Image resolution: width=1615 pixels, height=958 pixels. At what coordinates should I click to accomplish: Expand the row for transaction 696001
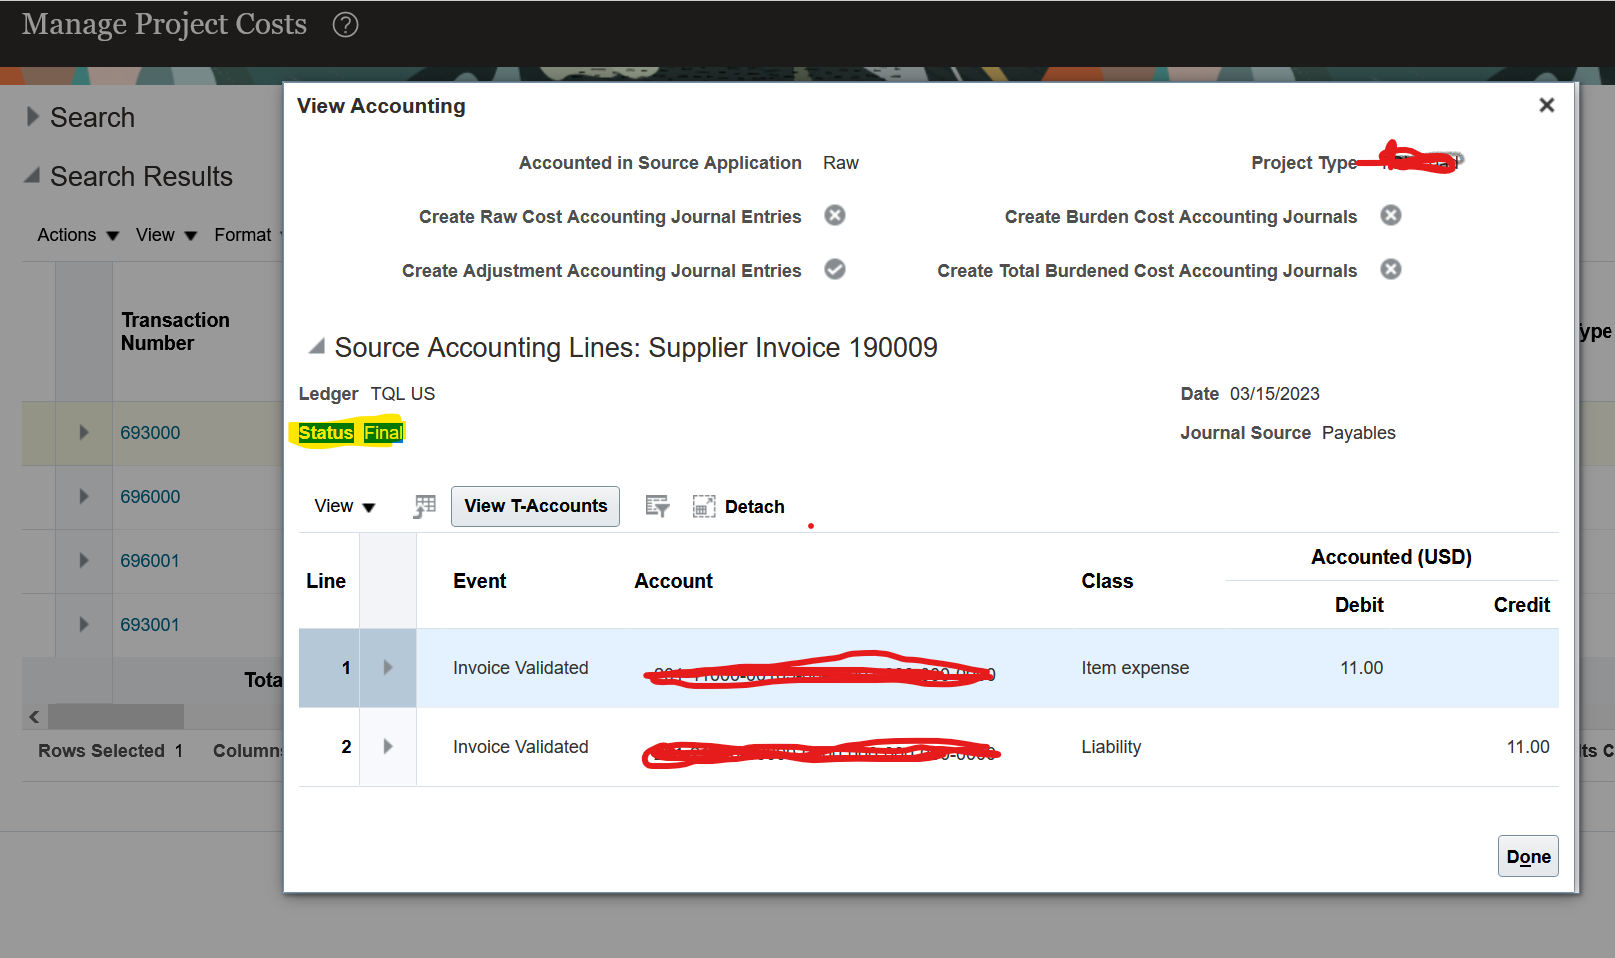(84, 560)
